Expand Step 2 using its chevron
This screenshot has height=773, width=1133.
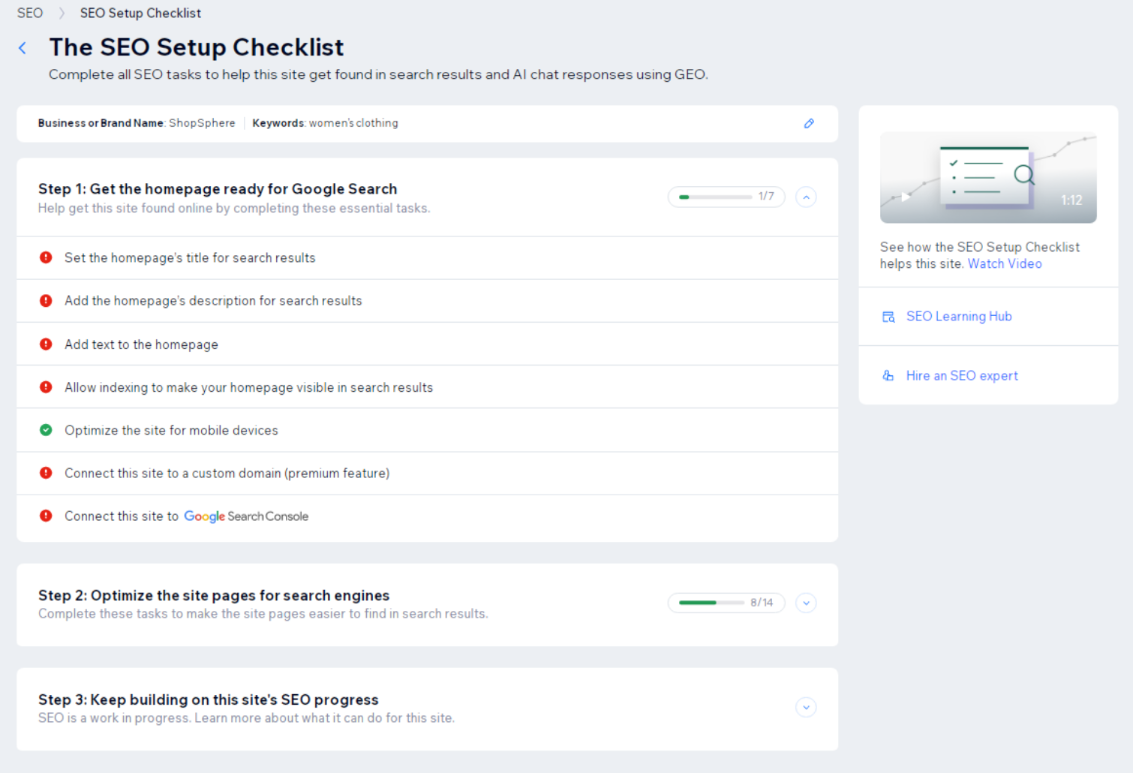pos(806,603)
